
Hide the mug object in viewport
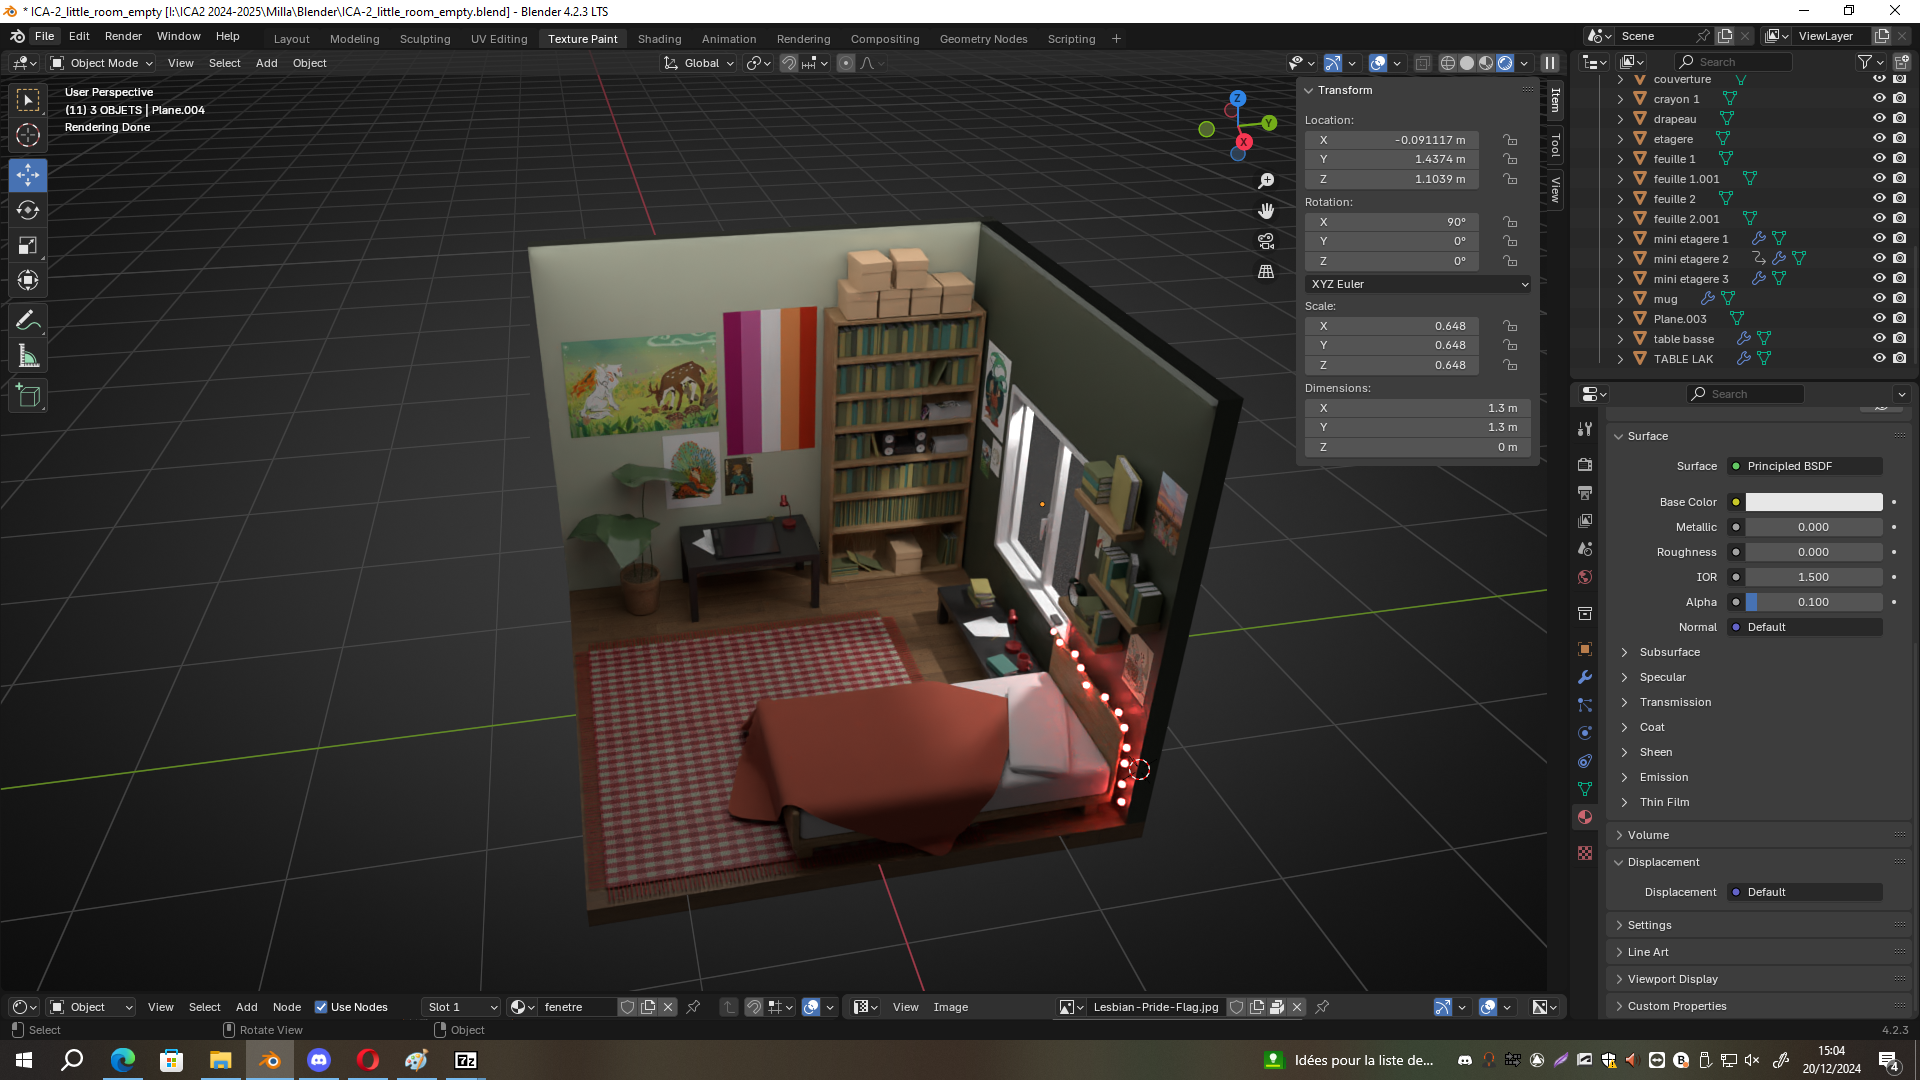point(1879,299)
